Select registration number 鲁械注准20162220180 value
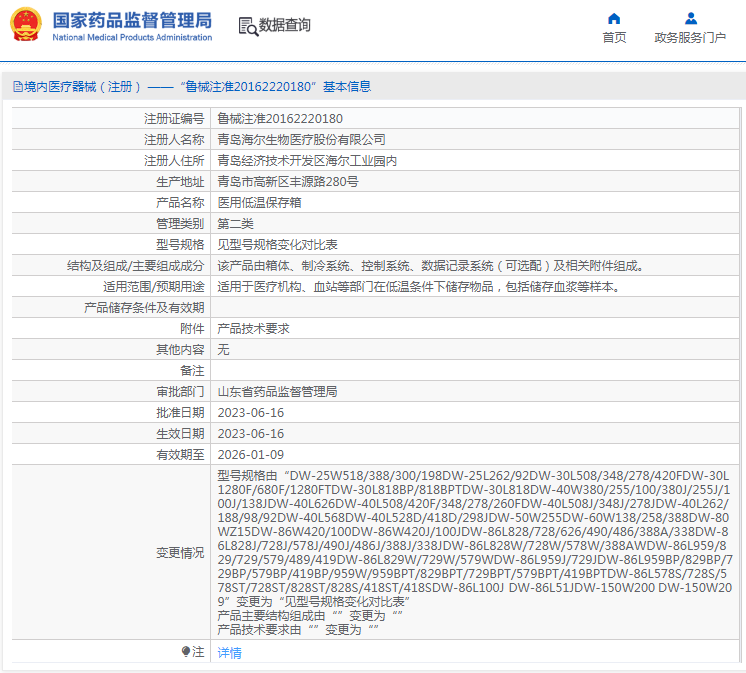Viewport: 746px width, 673px height. [x=280, y=118]
